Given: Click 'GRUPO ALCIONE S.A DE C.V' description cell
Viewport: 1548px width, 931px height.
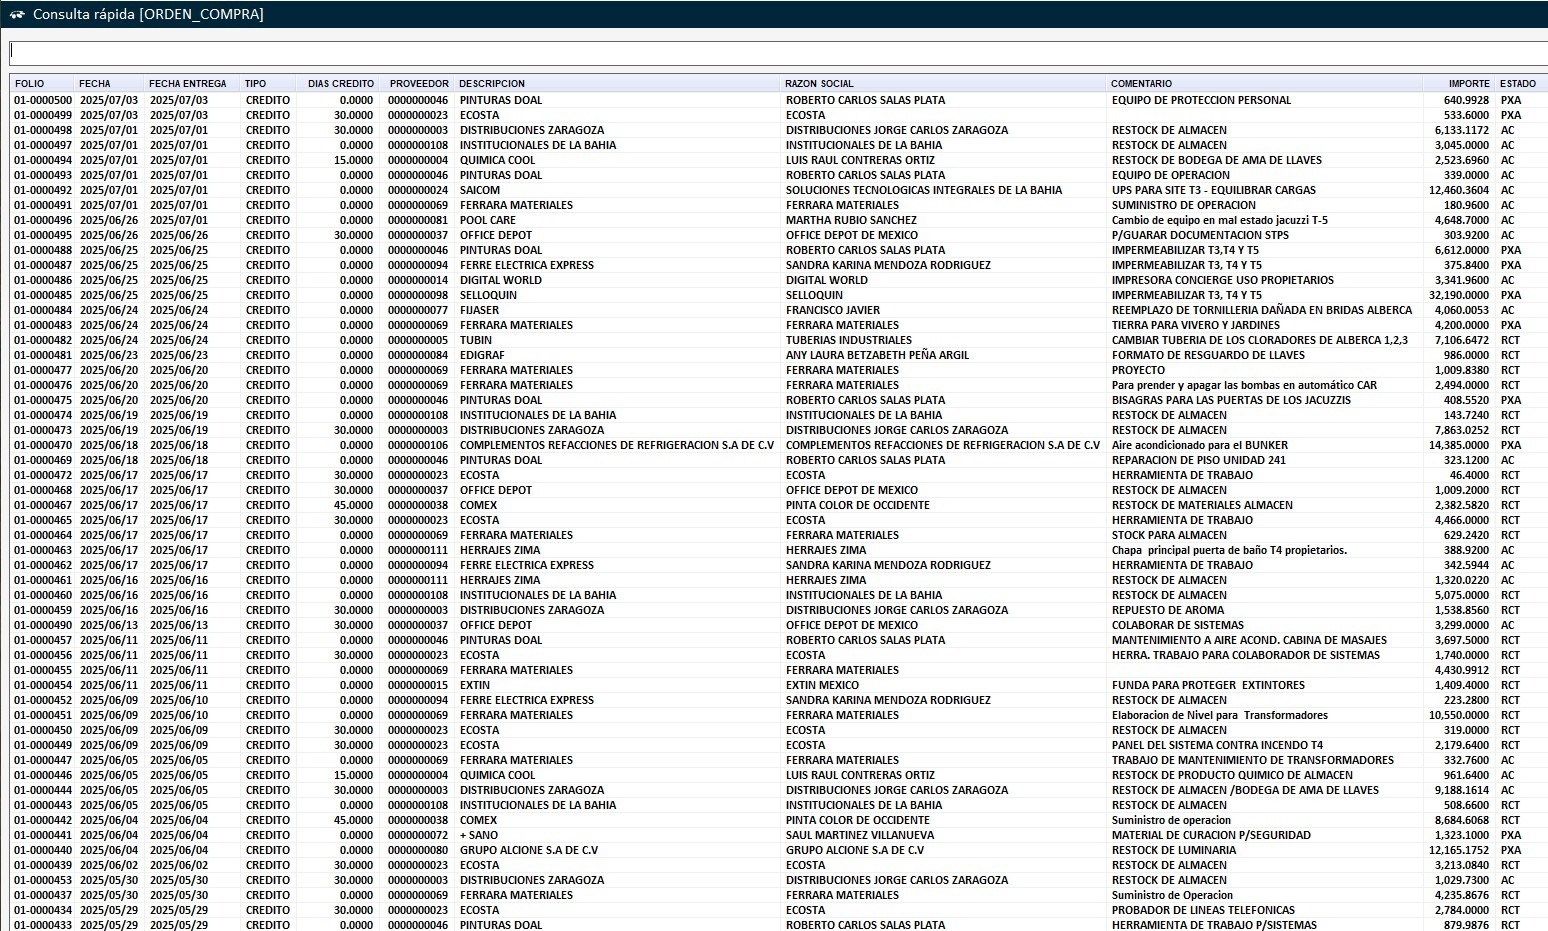Looking at the screenshot, I should point(529,850).
